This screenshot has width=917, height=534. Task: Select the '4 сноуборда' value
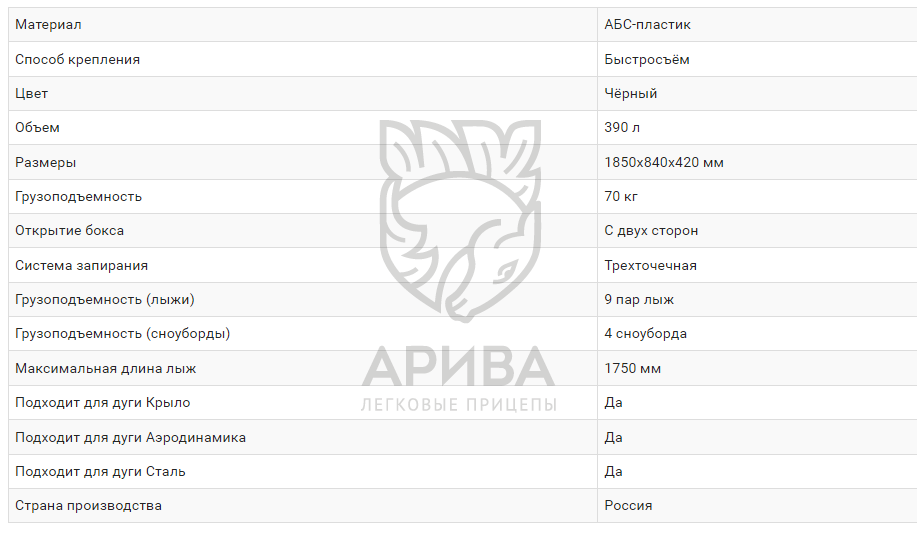coord(645,333)
